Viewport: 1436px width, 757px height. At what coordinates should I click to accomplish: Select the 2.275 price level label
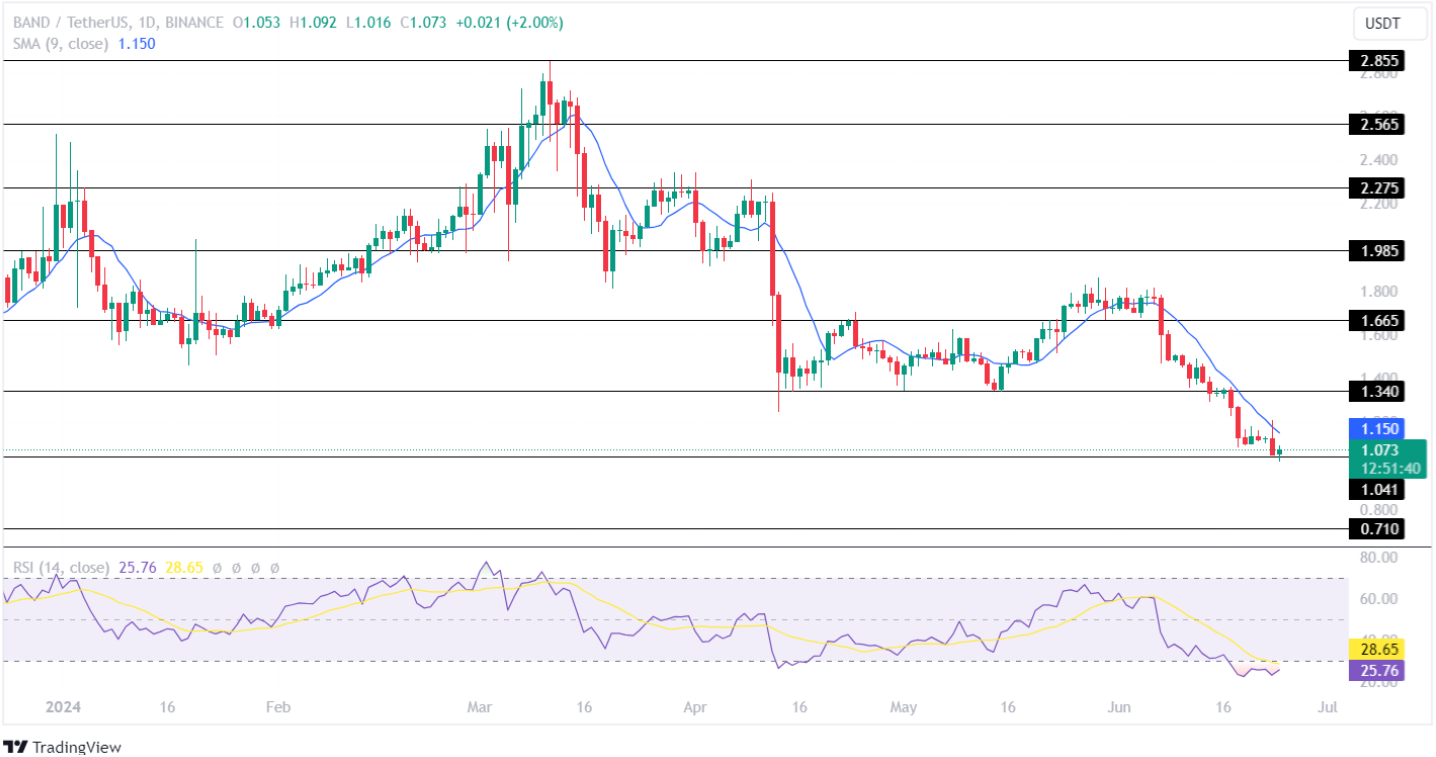(x=1376, y=187)
